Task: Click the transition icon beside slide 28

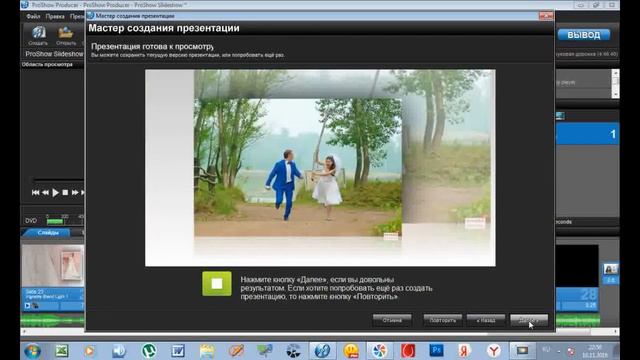Action: (x=611, y=269)
